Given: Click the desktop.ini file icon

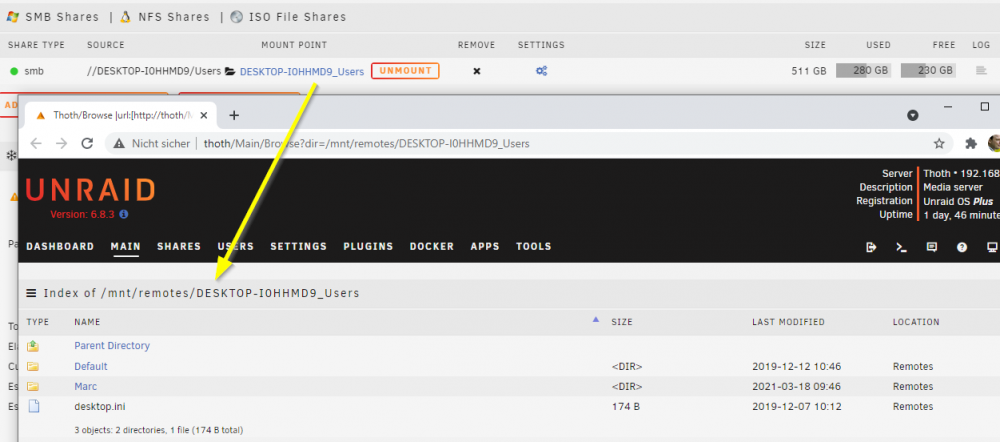Looking at the screenshot, I should click(33, 406).
